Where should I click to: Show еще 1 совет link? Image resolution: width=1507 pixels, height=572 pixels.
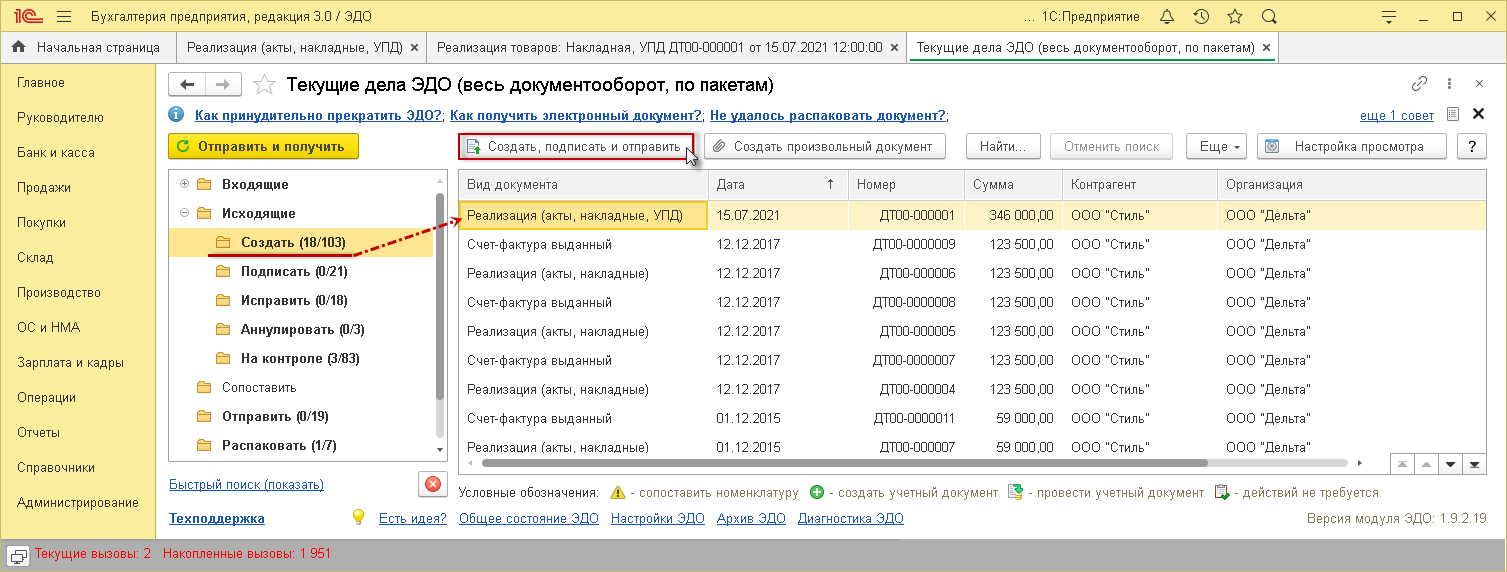1396,115
